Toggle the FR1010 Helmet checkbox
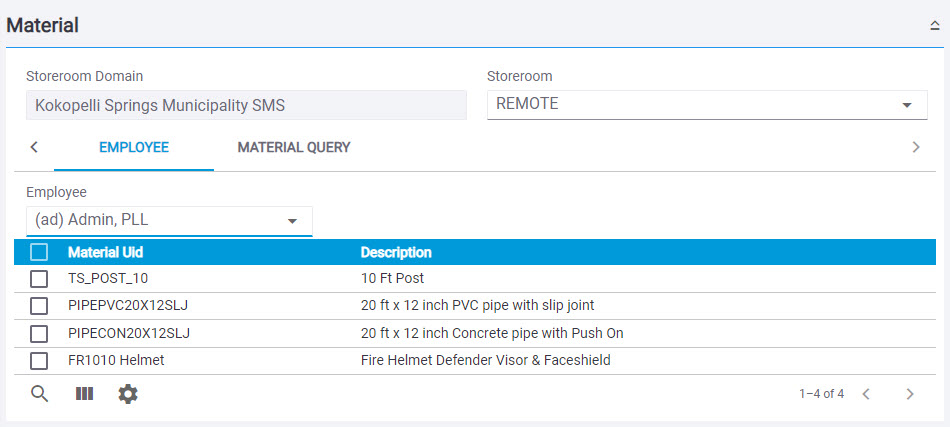Image resolution: width=950 pixels, height=427 pixels. [x=39, y=360]
